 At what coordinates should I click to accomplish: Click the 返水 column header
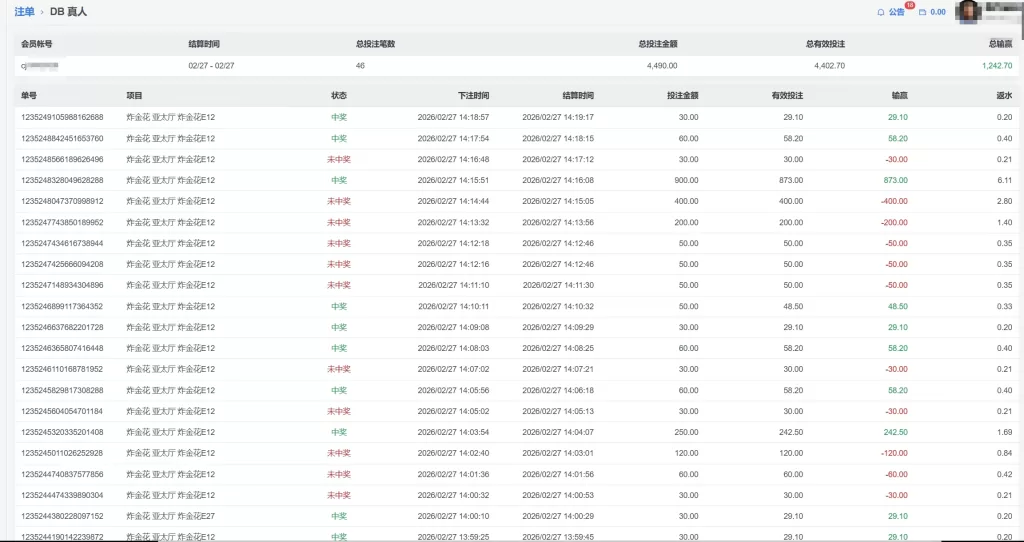[x=1004, y=96]
